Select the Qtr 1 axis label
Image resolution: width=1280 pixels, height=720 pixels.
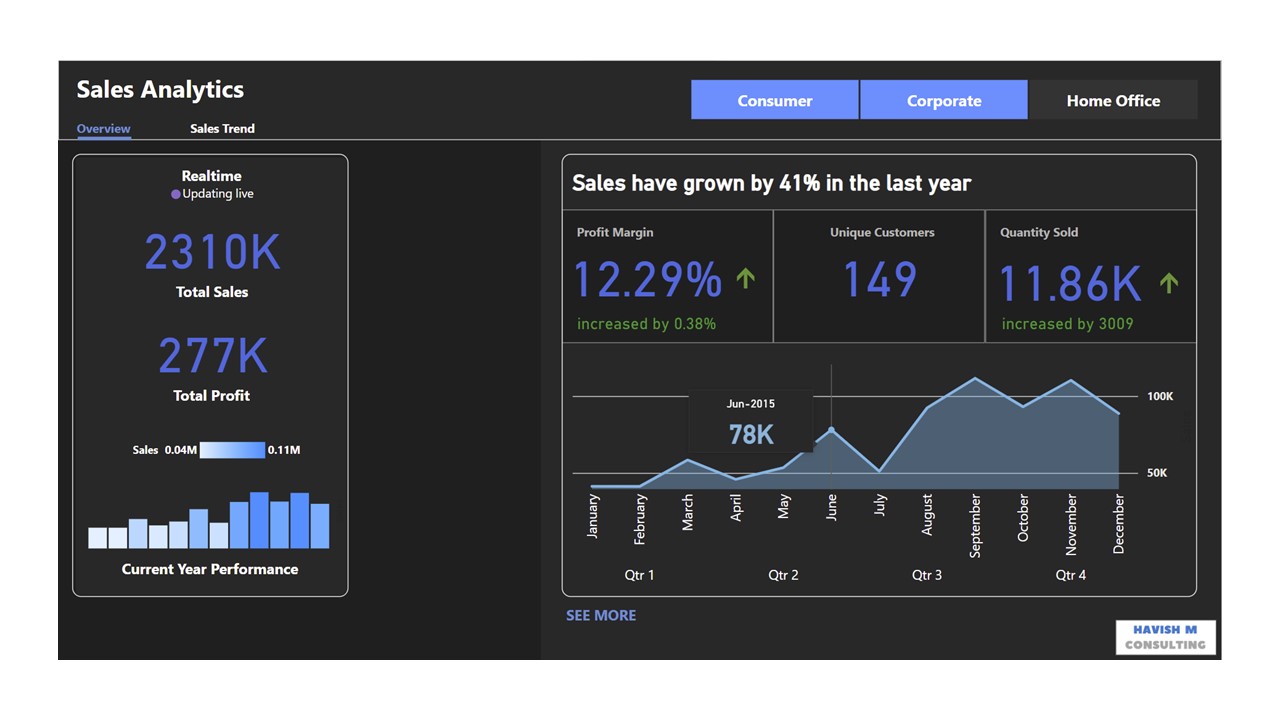coord(639,575)
